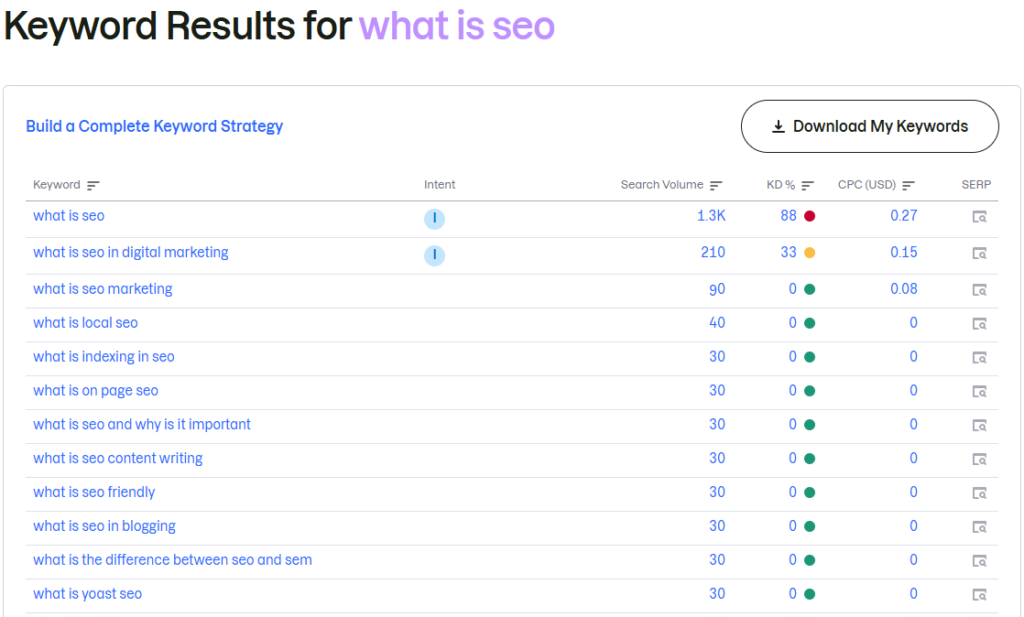Open the Build a Complete Keyword Strategy link
This screenshot has height=617, width=1024.
click(x=154, y=127)
